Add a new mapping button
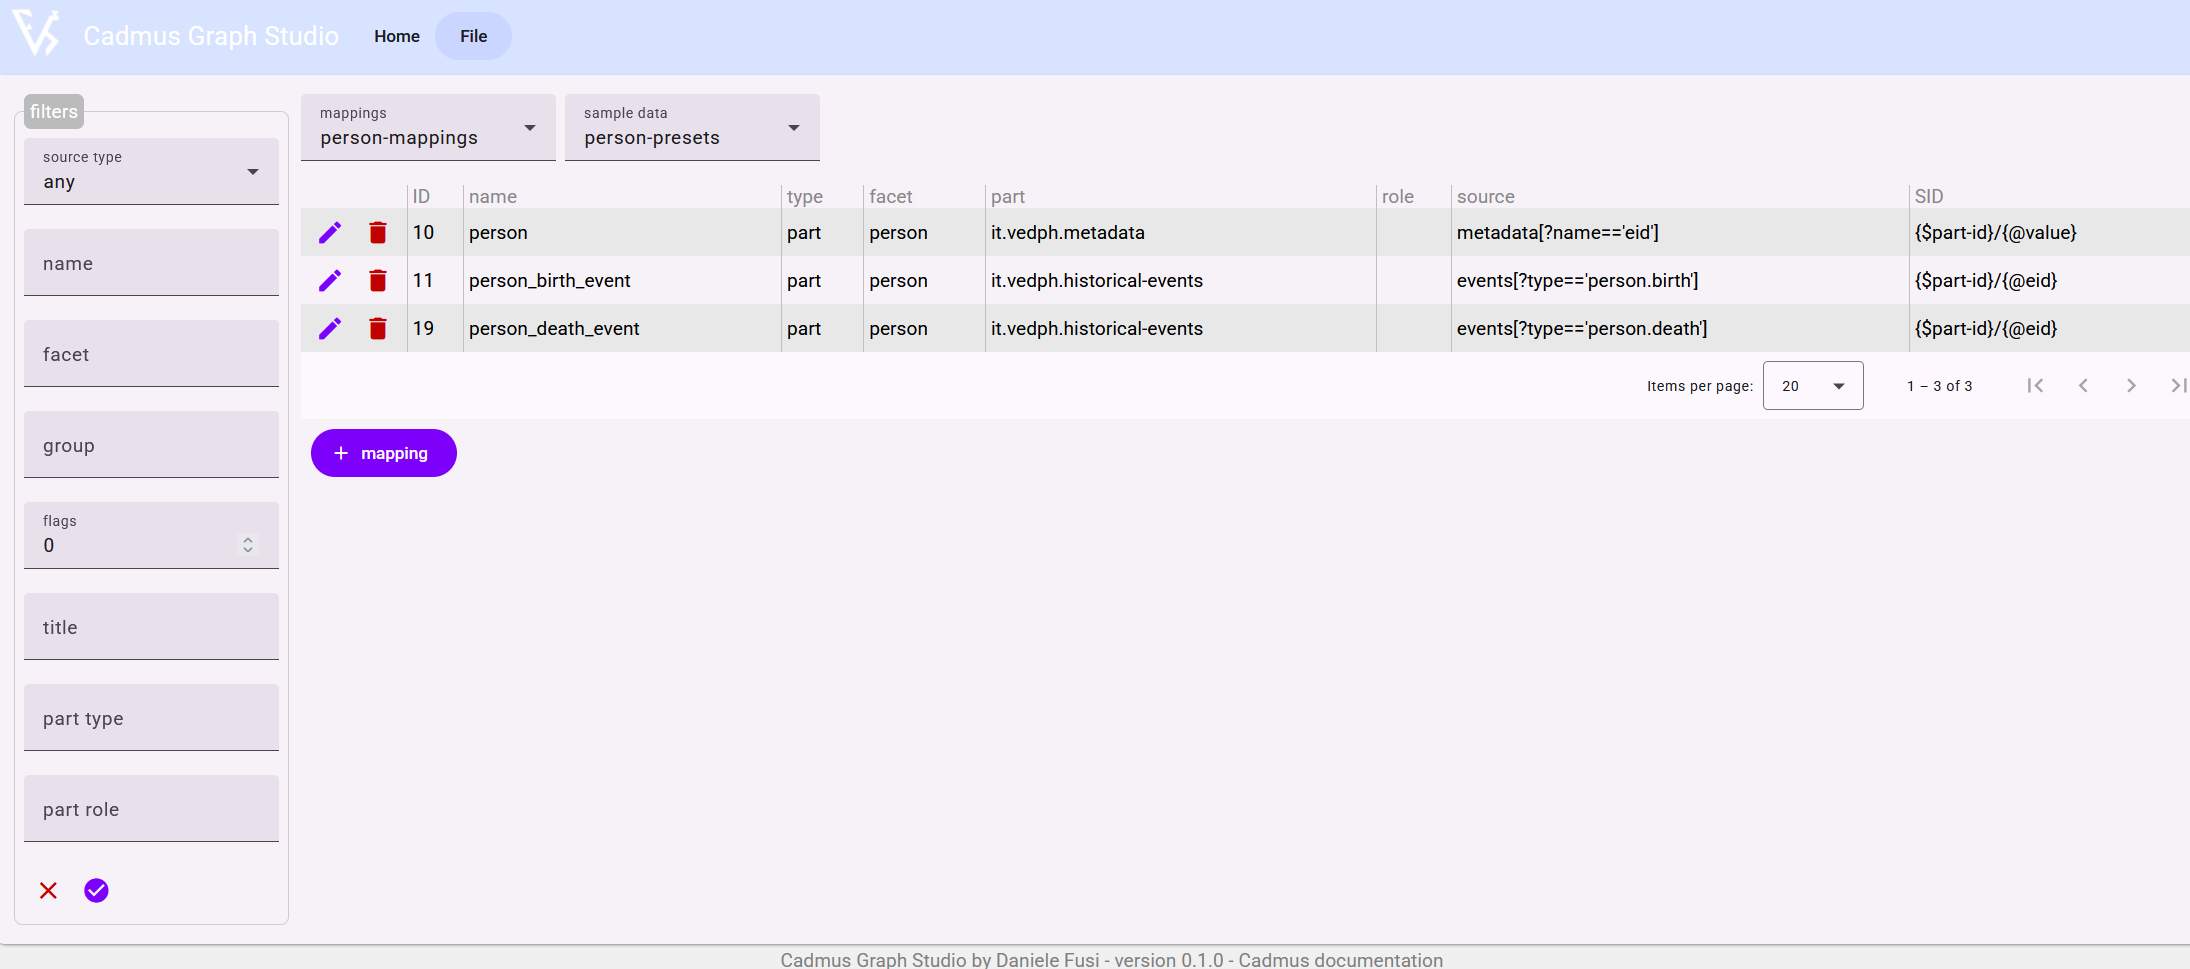 384,453
